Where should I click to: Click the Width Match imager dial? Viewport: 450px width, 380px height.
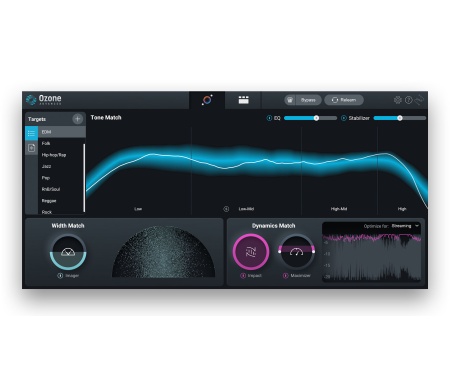(68, 252)
